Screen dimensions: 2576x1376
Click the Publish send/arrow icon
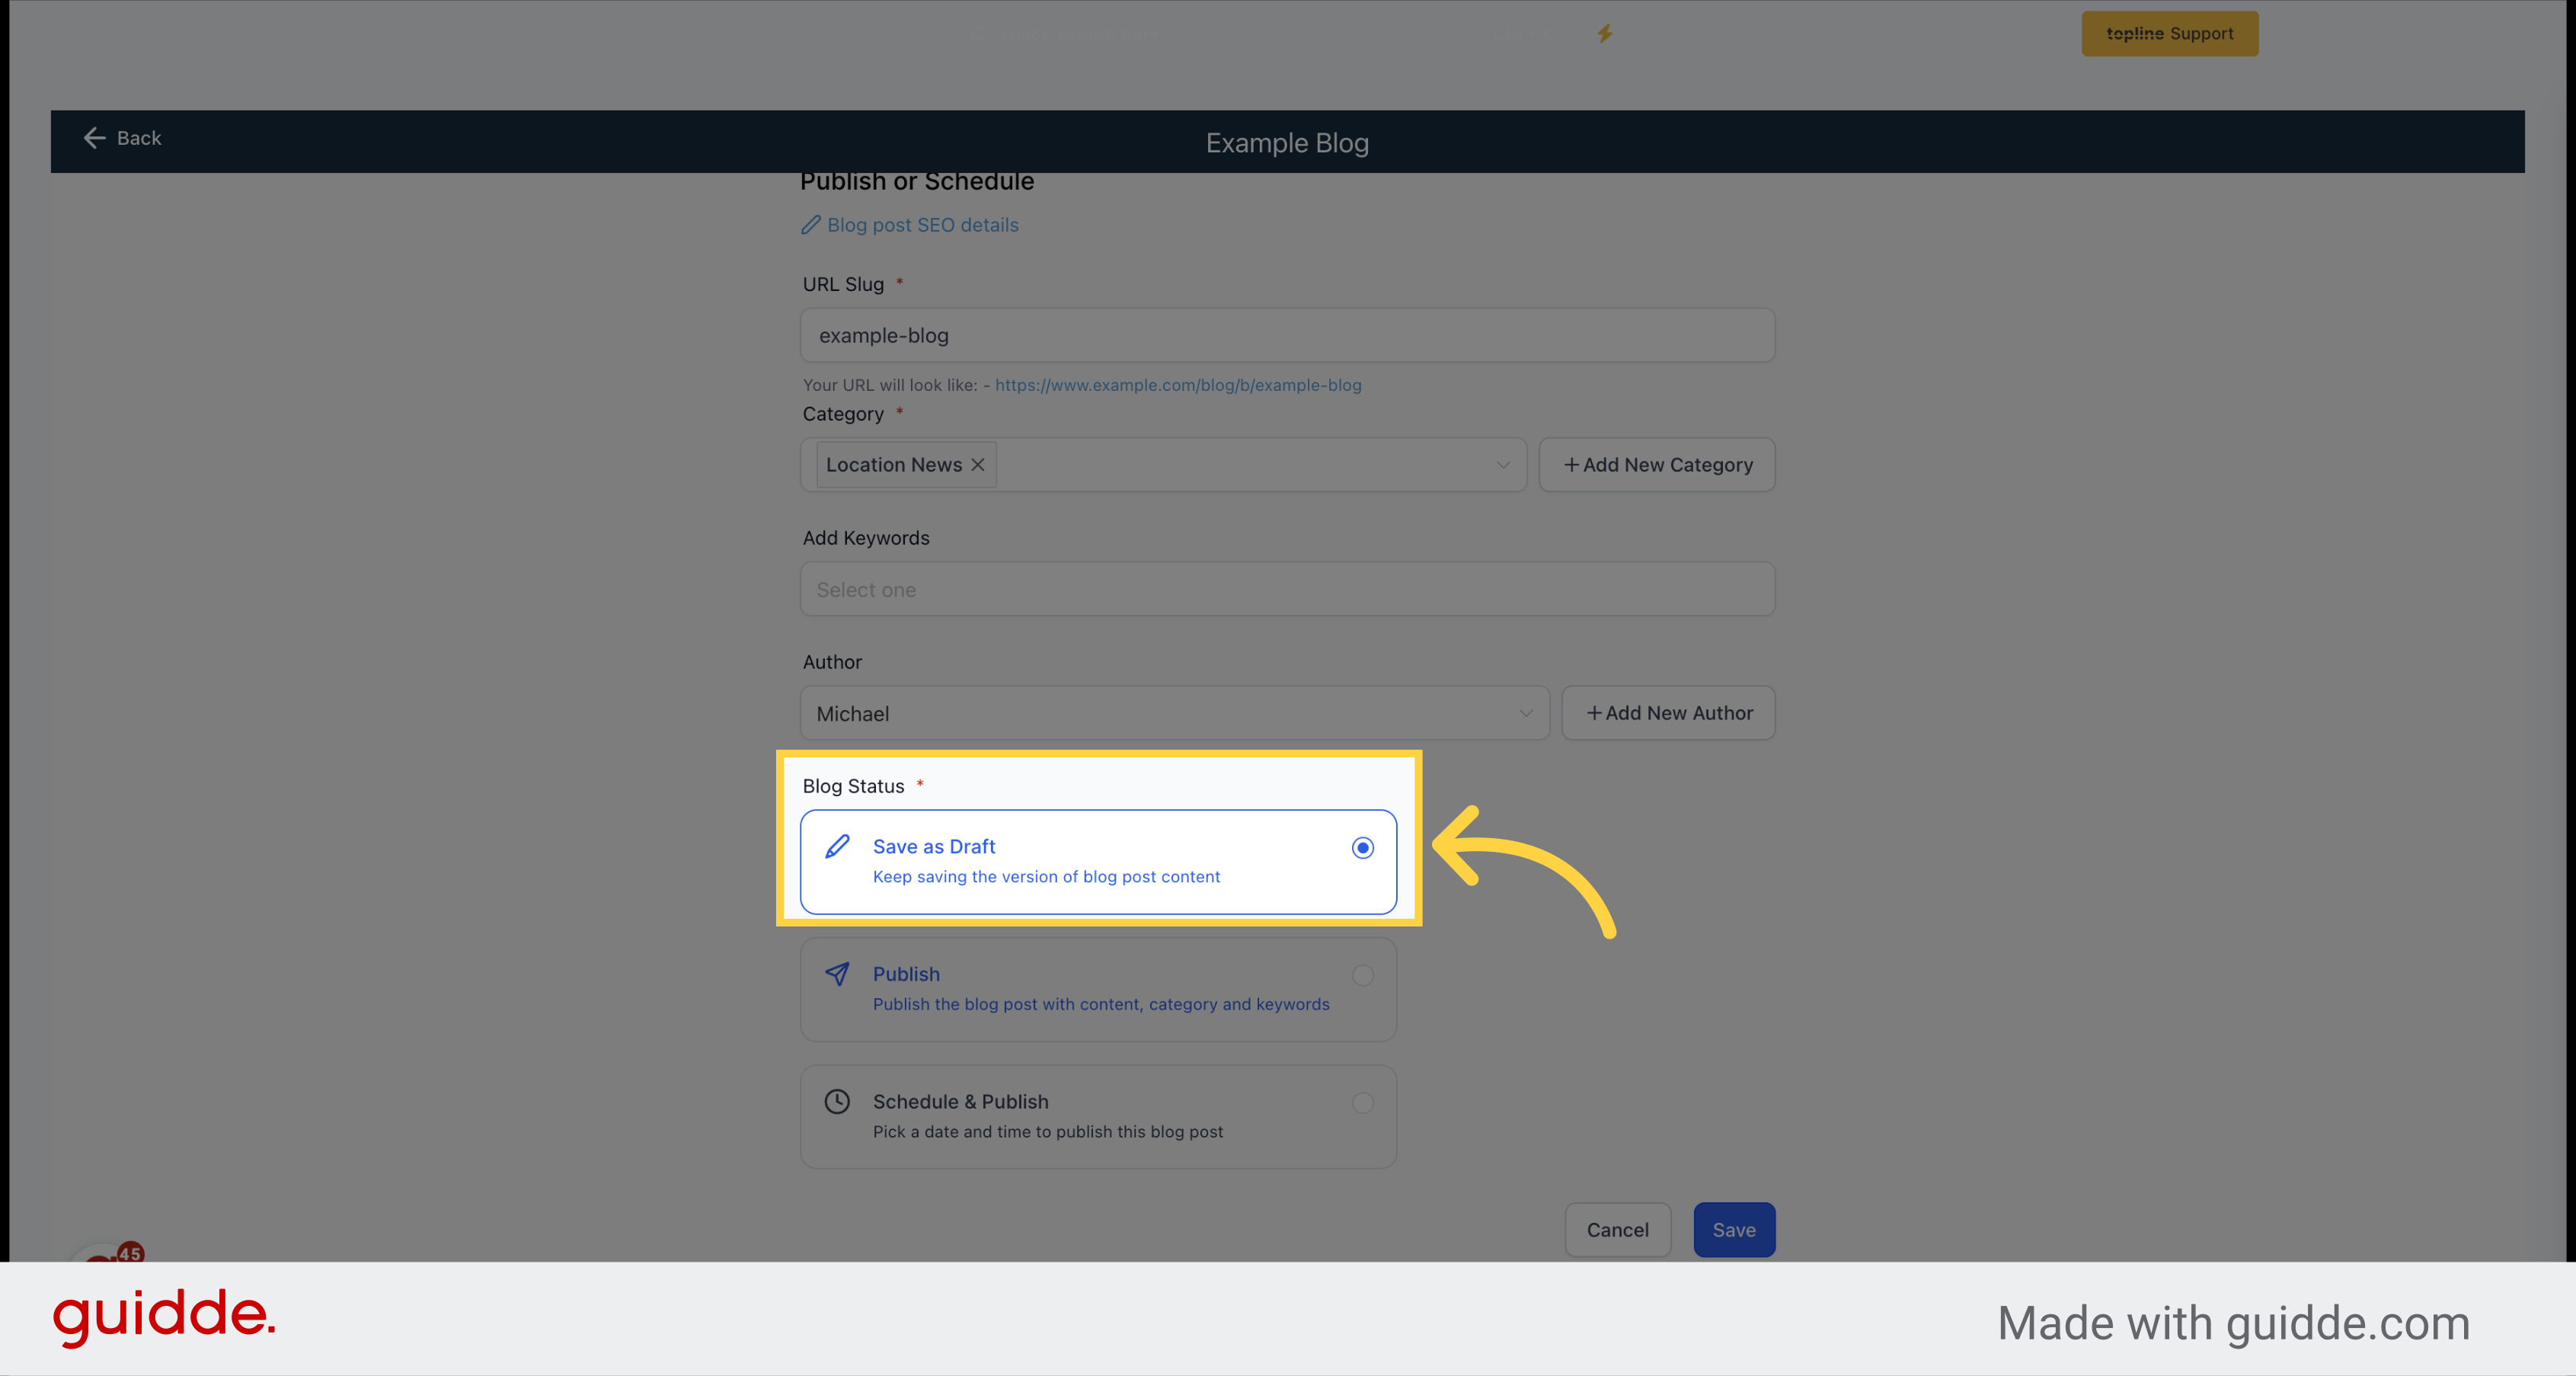pos(838,972)
